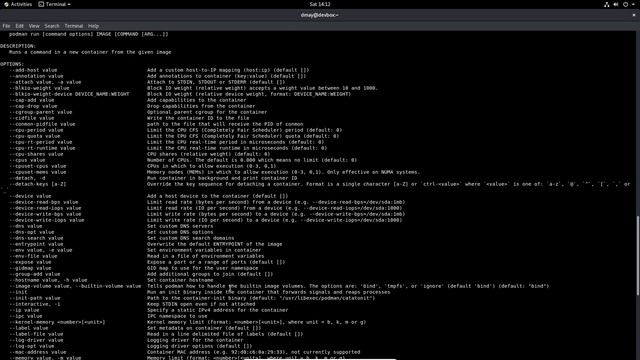Image resolution: width=640 pixels, height=360 pixels.
Task: Open the Activities overview
Action: coord(18,4)
